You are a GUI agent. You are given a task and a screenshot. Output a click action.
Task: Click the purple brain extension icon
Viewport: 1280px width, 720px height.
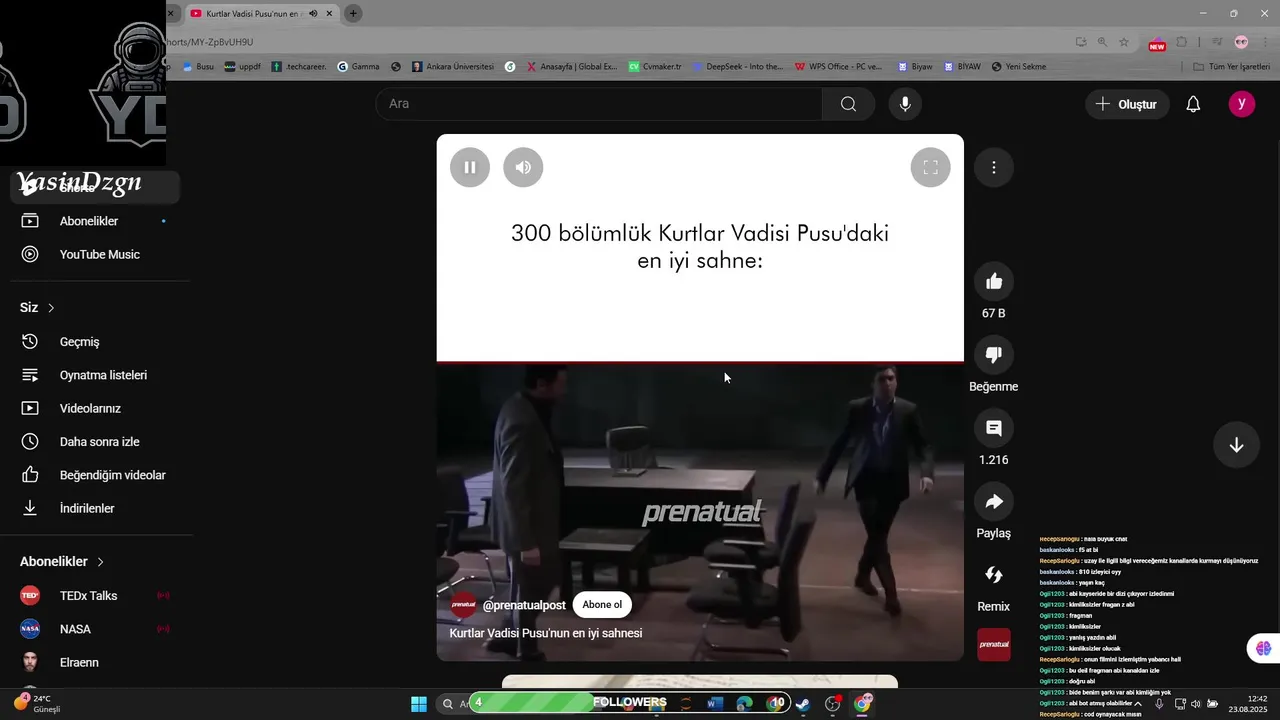click(x=1263, y=648)
